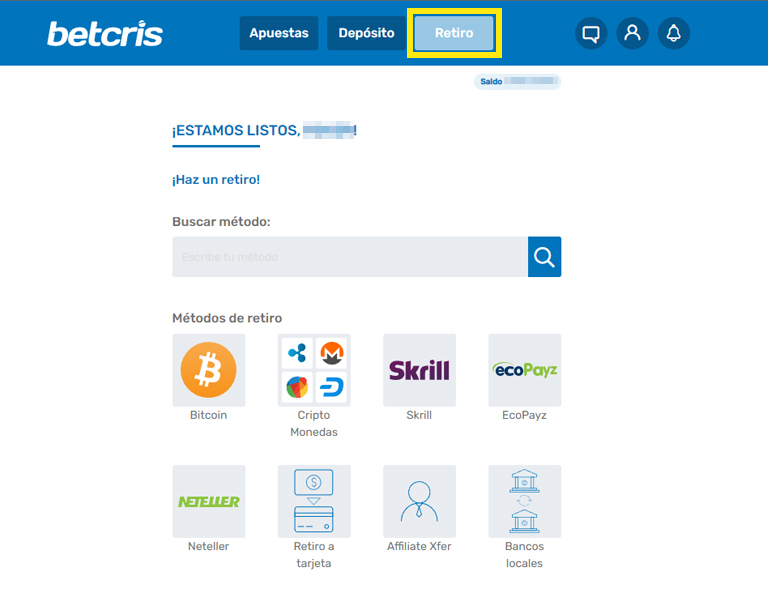768x591 pixels.
Task: Click the 'EcoPayz' label text
Action: click(525, 415)
